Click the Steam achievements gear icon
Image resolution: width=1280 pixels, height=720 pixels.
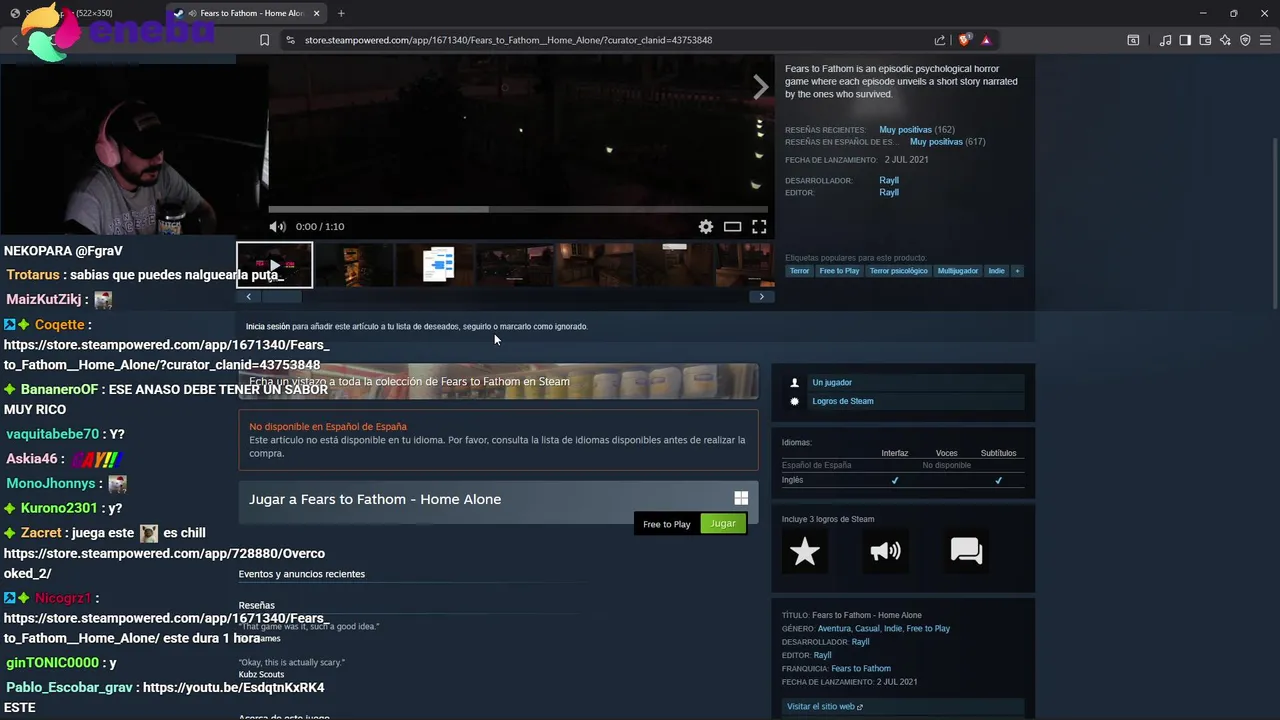pyautogui.click(x=795, y=401)
